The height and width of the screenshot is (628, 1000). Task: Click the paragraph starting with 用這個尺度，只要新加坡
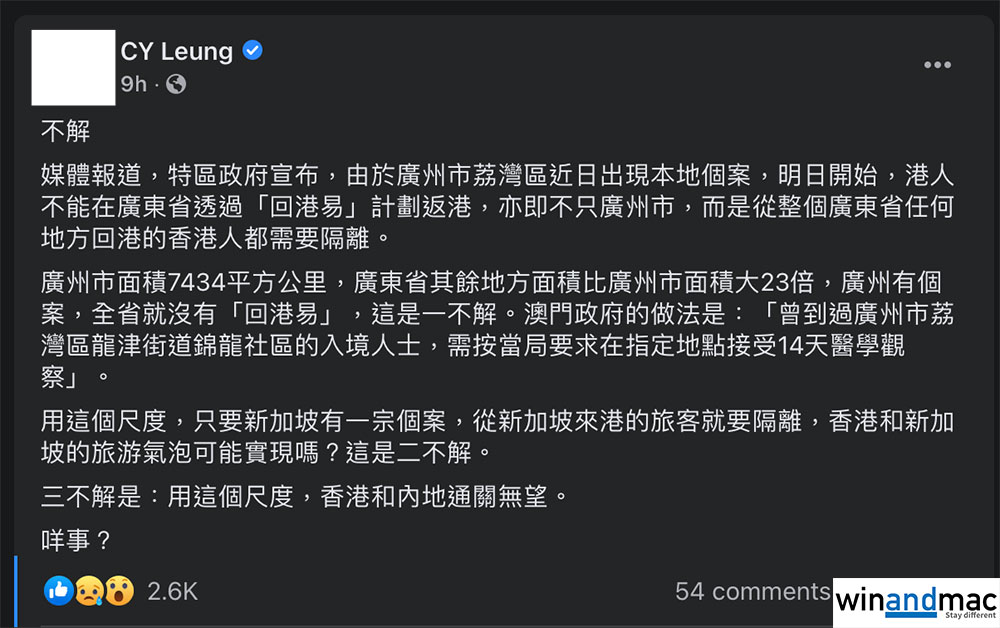(x=497, y=437)
